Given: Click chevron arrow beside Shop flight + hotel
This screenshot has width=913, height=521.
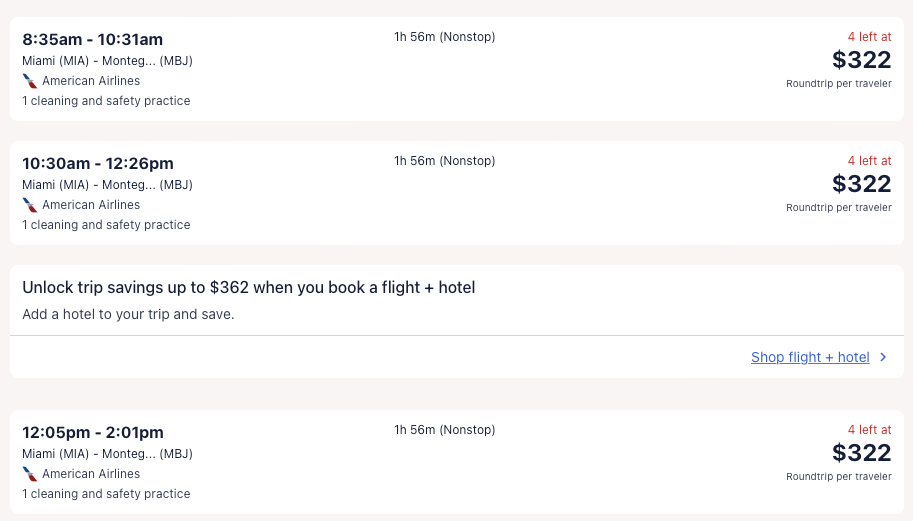Looking at the screenshot, I should (883, 357).
